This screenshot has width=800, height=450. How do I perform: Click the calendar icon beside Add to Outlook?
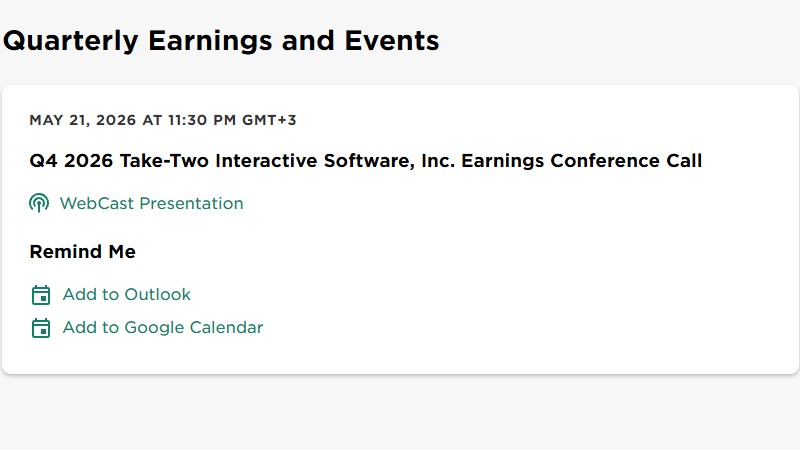tap(41, 295)
